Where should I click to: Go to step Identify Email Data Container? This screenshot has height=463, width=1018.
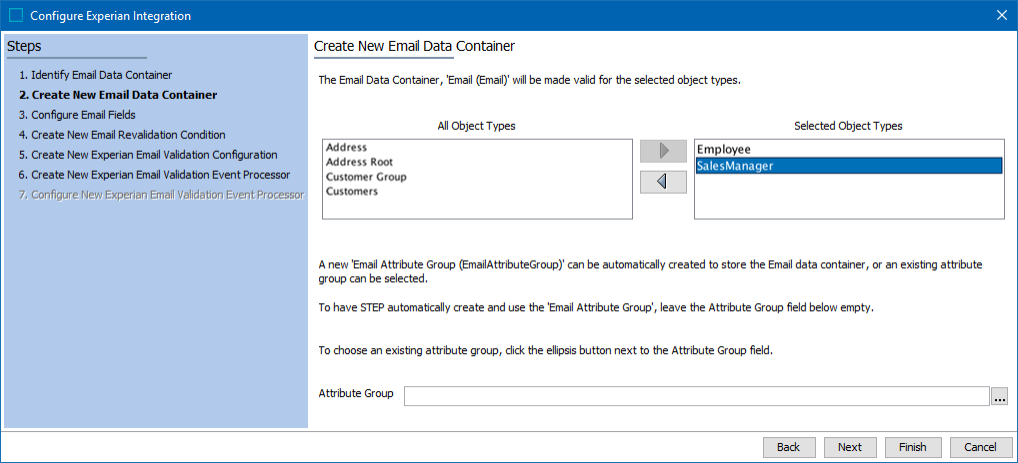click(x=95, y=75)
